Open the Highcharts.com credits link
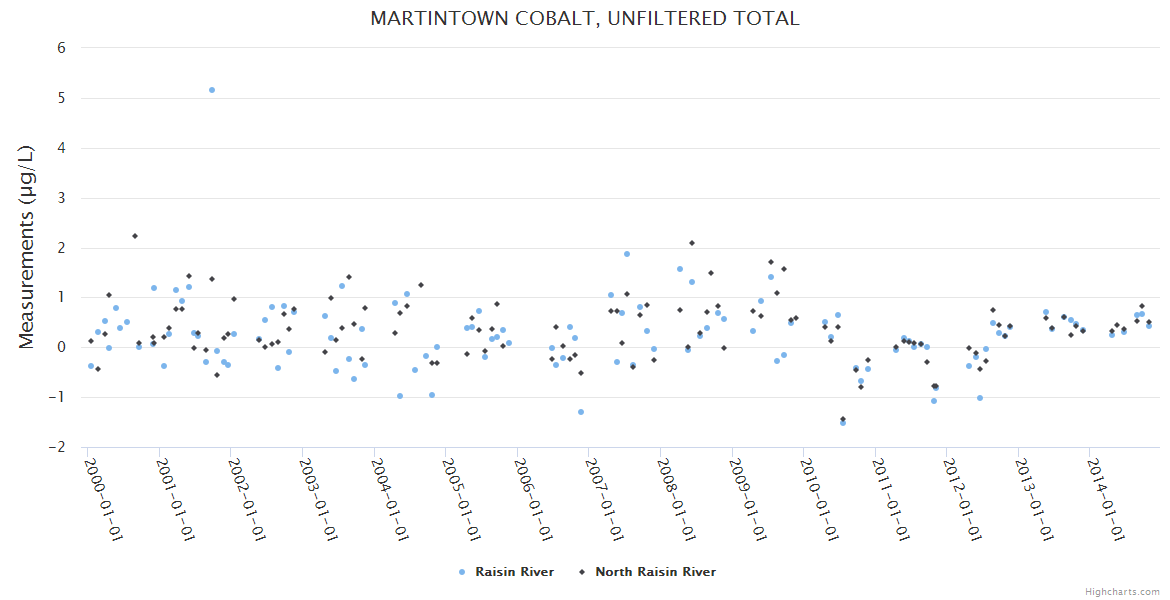 [x=1122, y=591]
